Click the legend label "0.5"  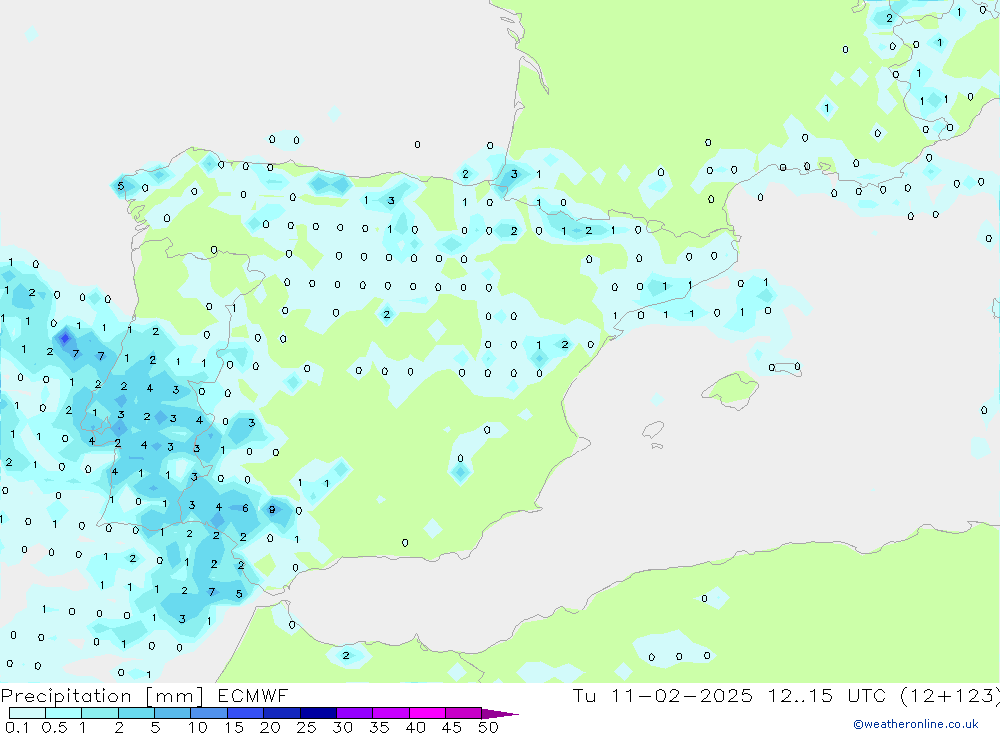coord(54,727)
